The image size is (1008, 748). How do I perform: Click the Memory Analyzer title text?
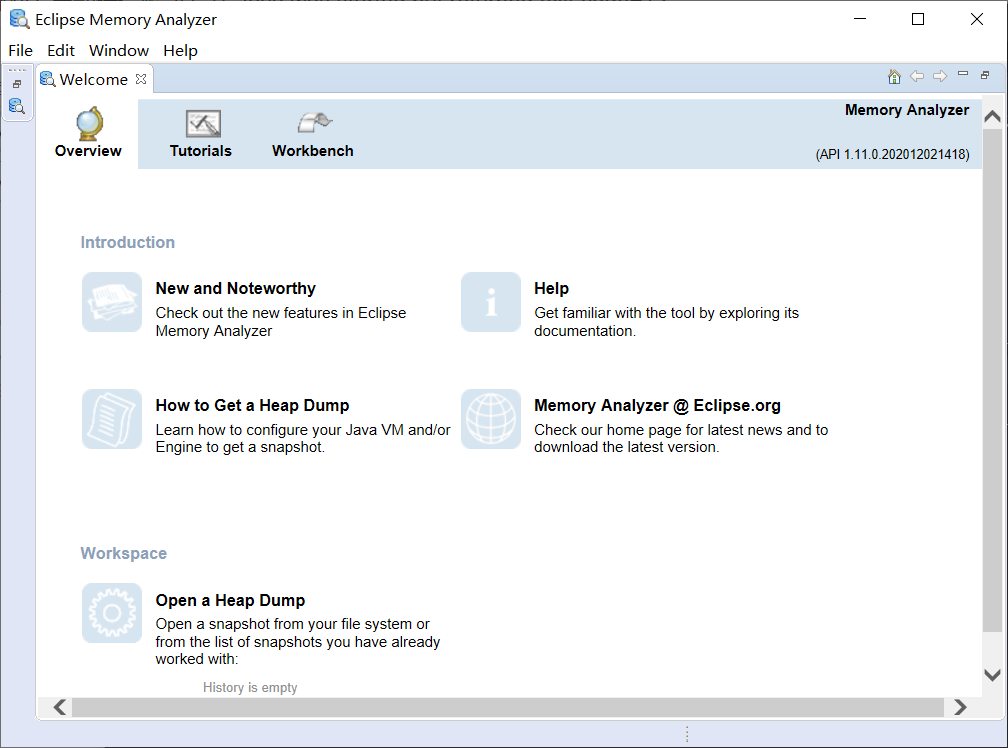tap(906, 110)
